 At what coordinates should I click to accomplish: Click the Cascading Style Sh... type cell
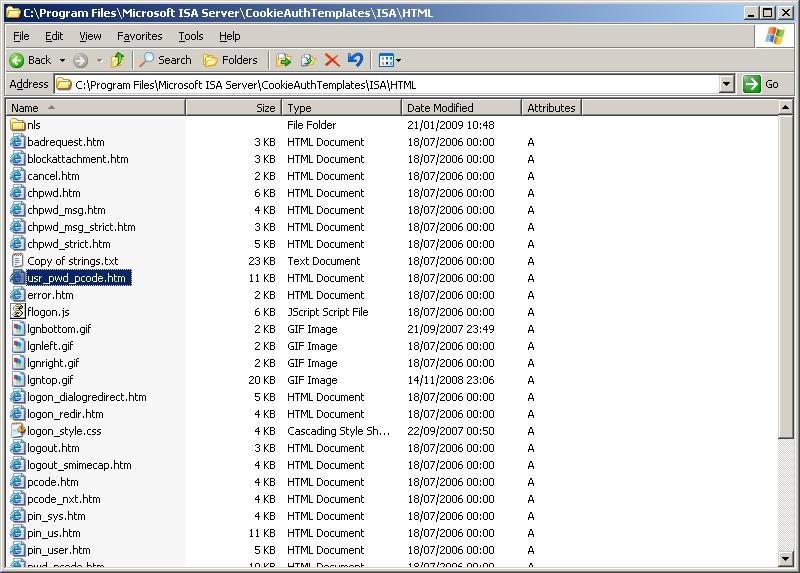pyautogui.click(x=338, y=431)
